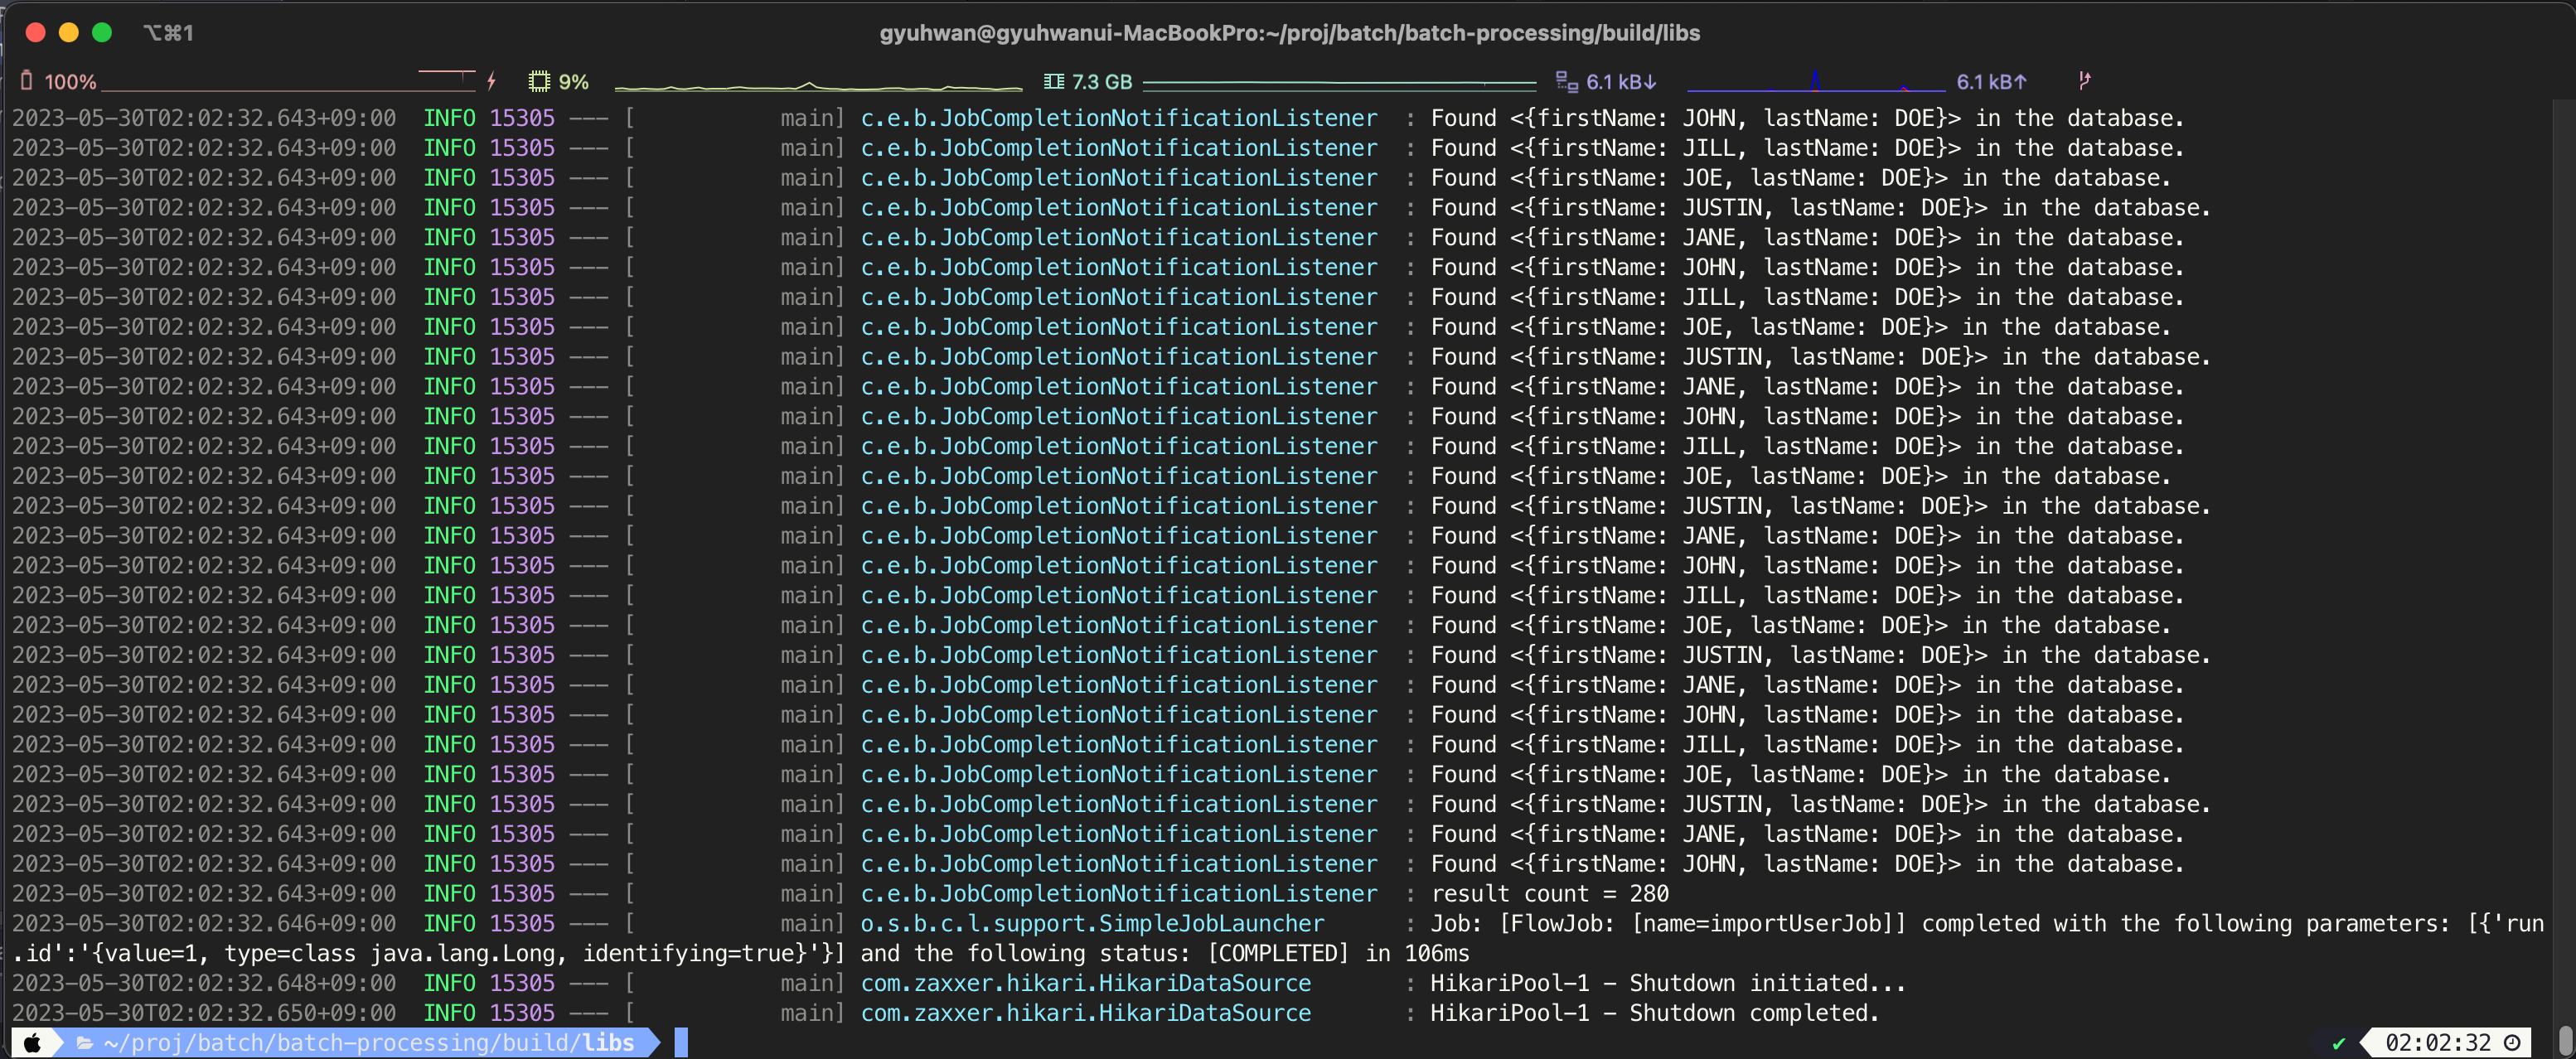
Task: Click the CPU chip icon
Action: click(540, 81)
